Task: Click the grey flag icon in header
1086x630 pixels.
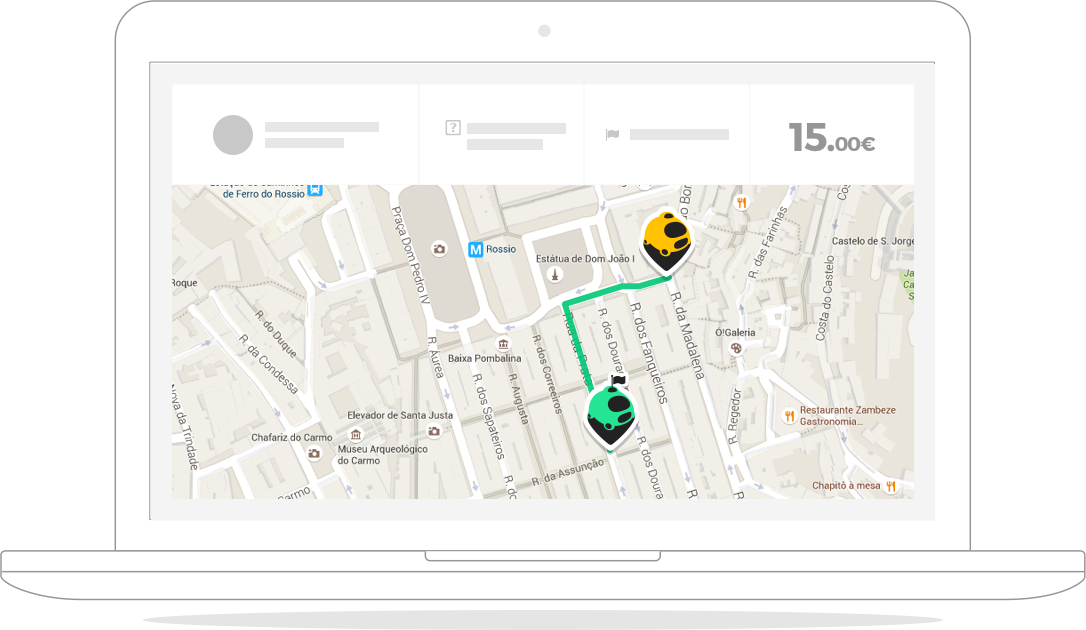Action: click(612, 135)
